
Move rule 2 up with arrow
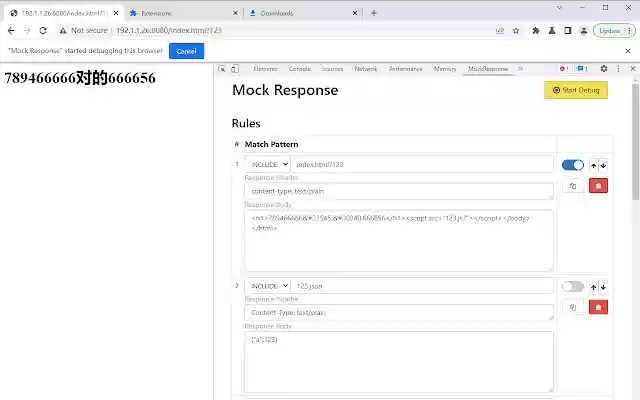(593, 286)
